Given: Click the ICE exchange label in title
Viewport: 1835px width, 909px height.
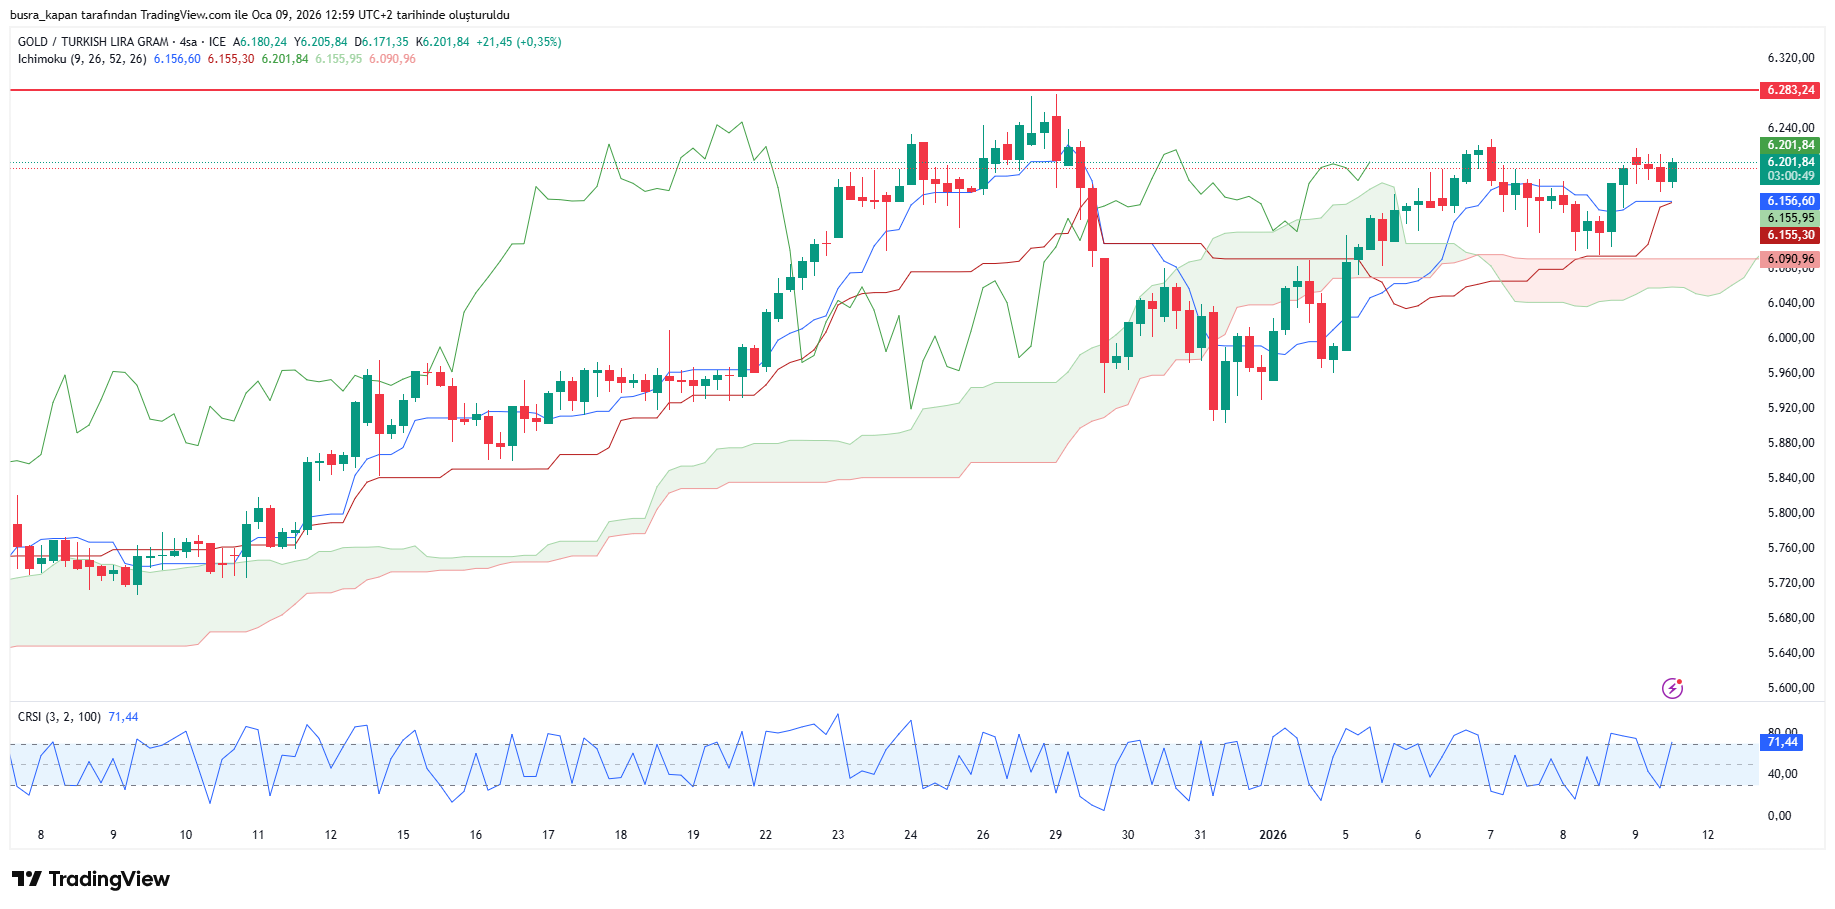Looking at the screenshot, I should [x=217, y=42].
